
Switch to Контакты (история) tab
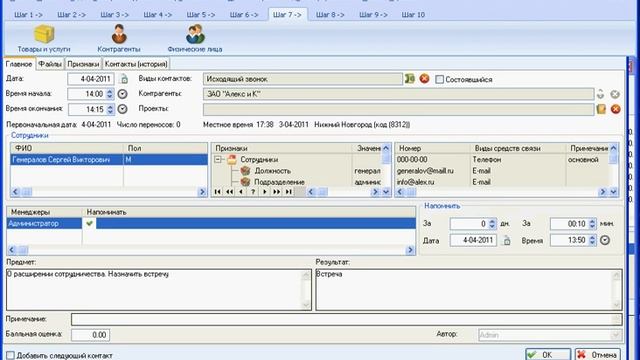click(136, 64)
